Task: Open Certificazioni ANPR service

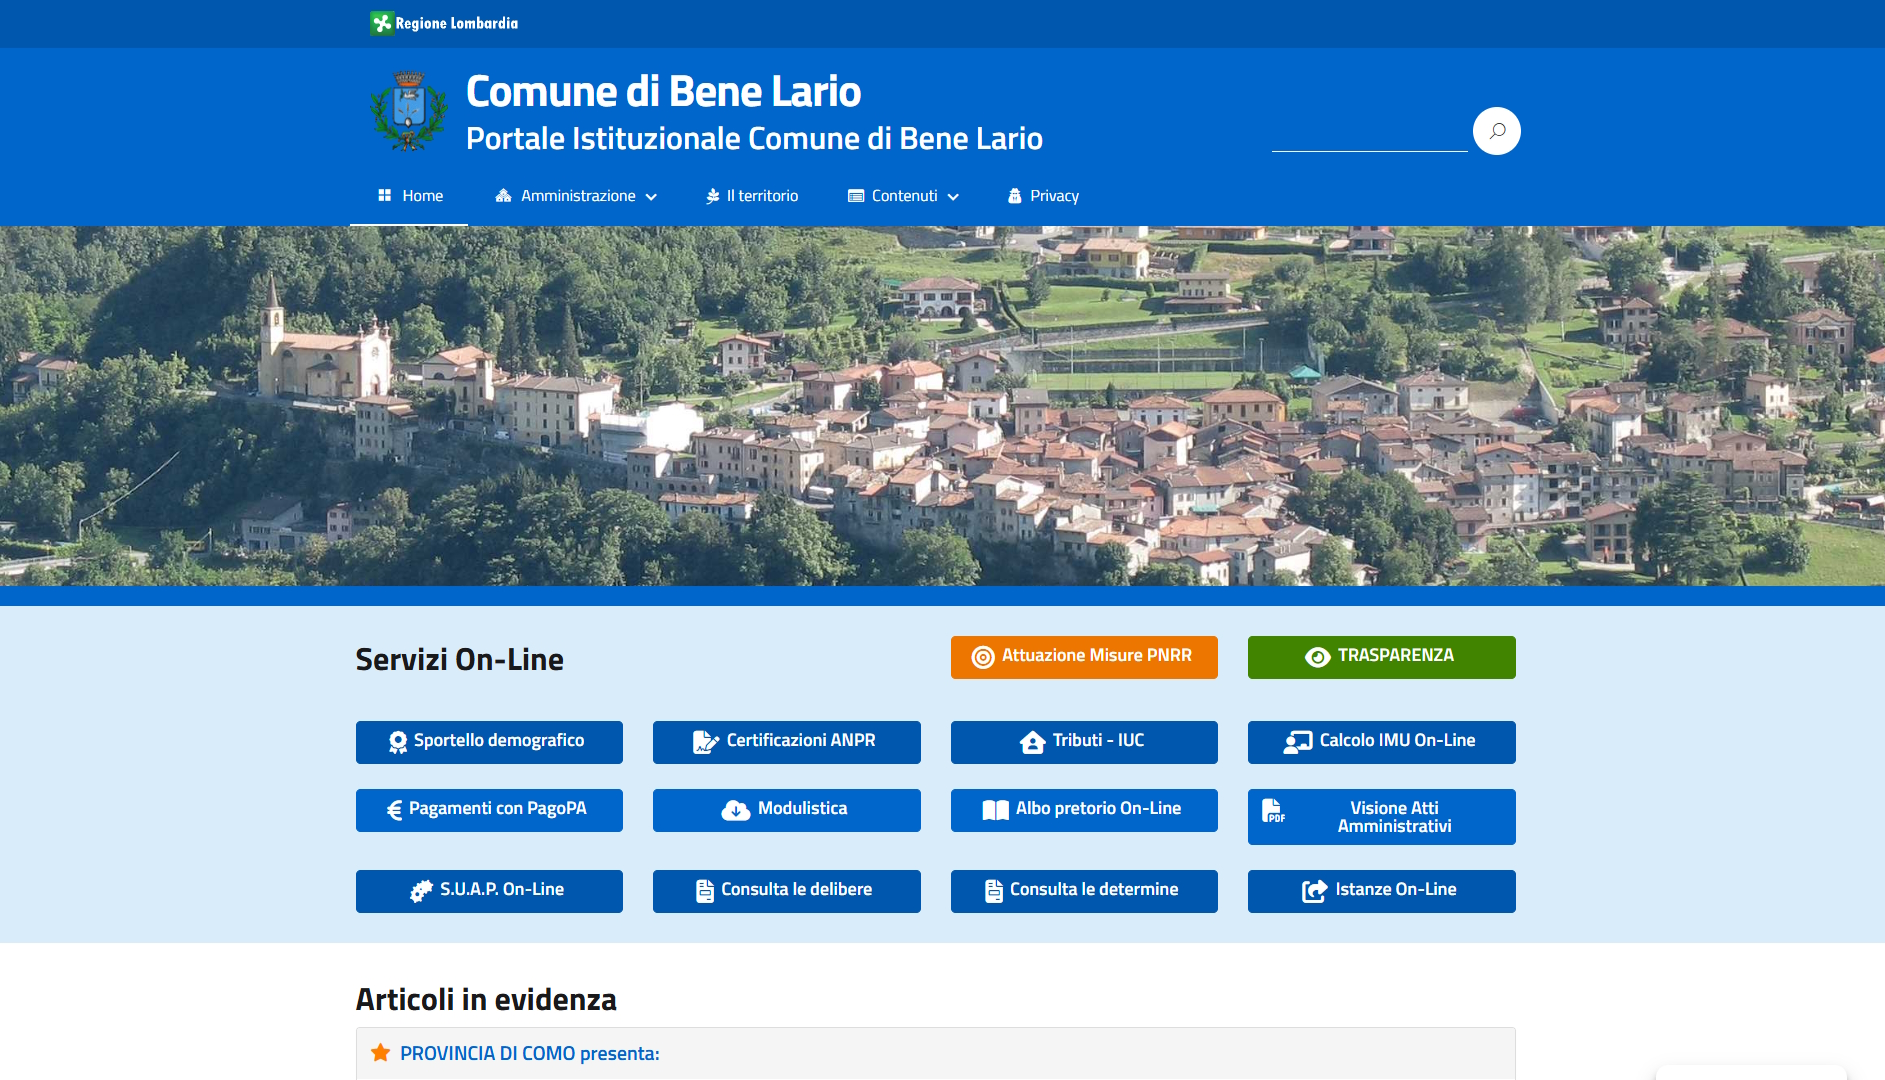Action: (x=786, y=742)
